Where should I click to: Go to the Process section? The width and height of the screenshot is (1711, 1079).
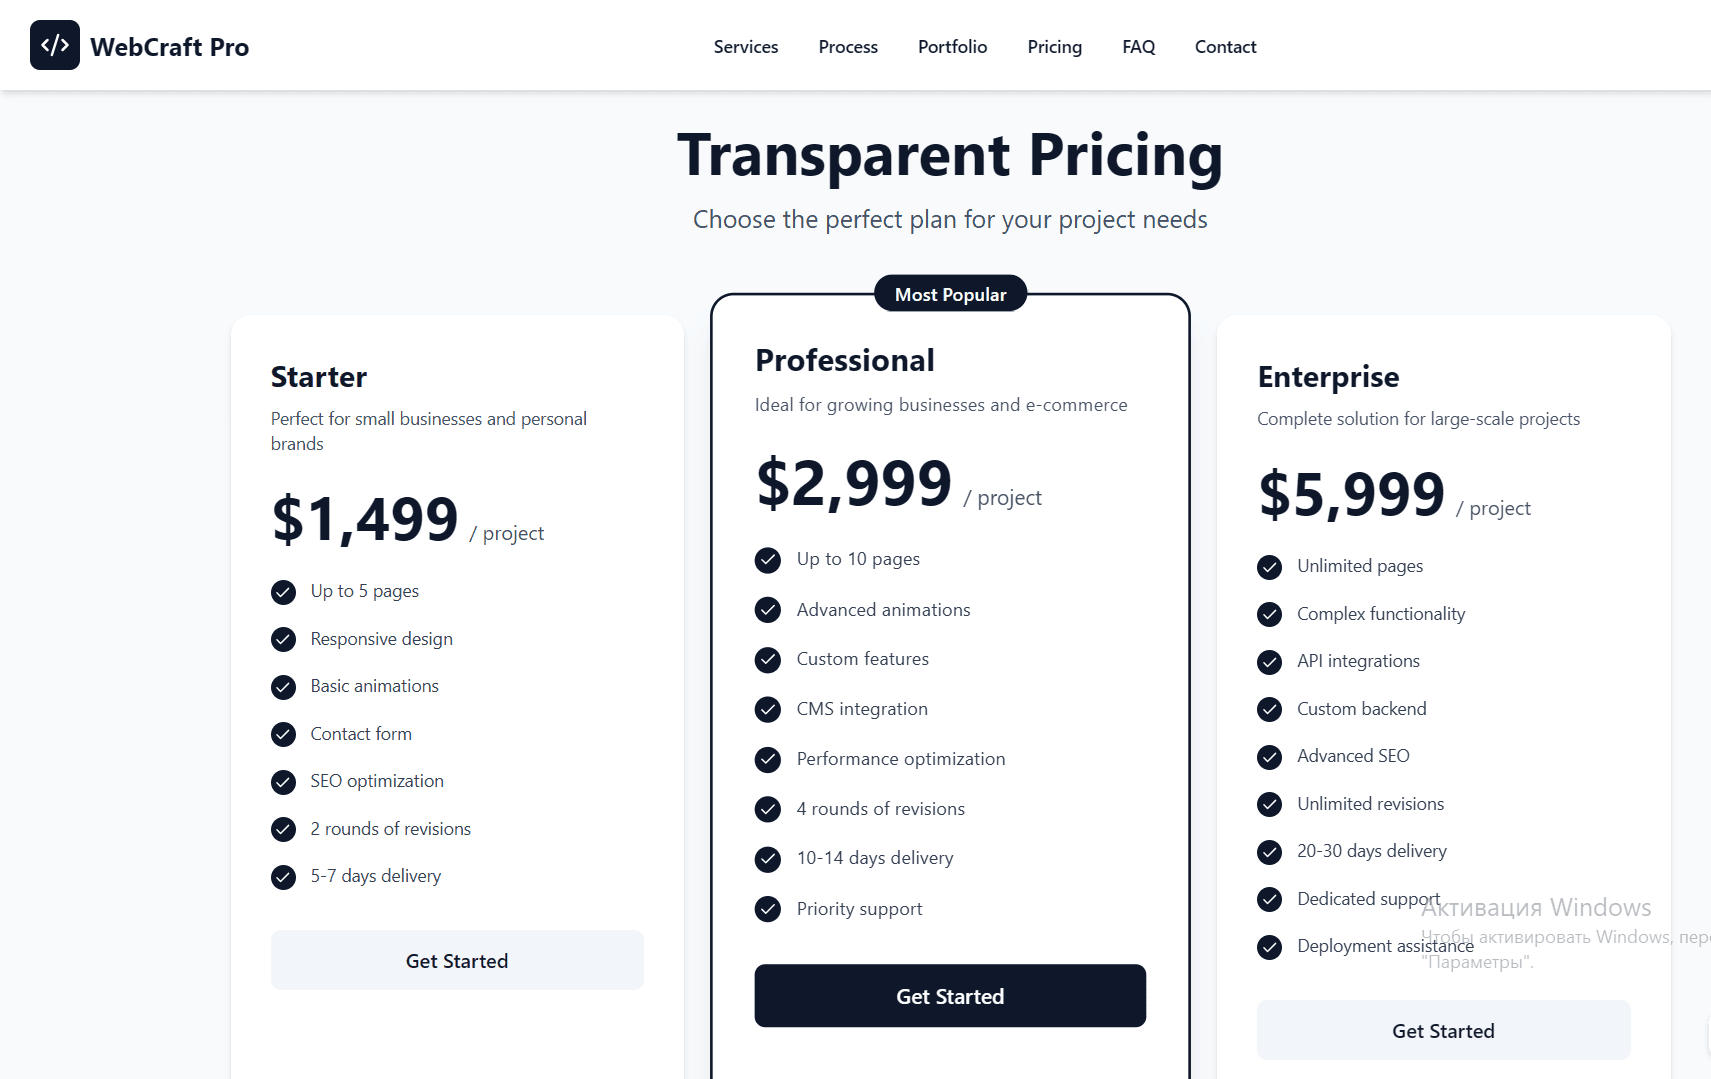point(848,47)
